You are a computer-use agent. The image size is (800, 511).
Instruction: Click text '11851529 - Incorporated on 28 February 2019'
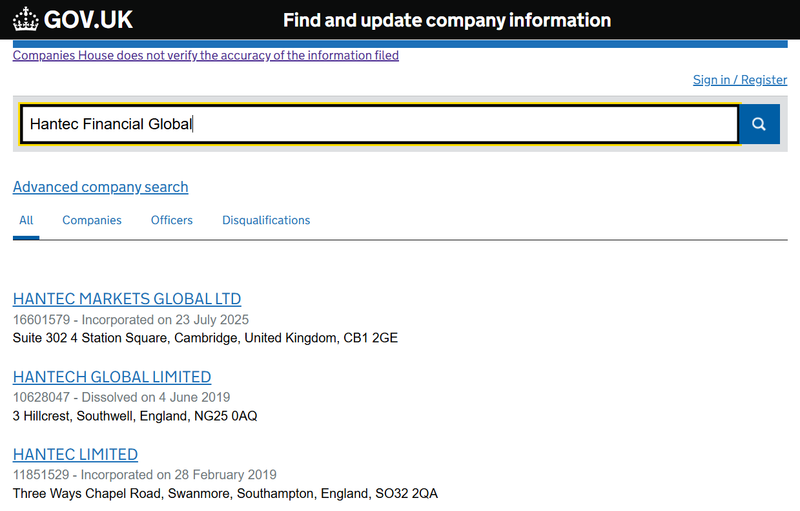point(144,475)
